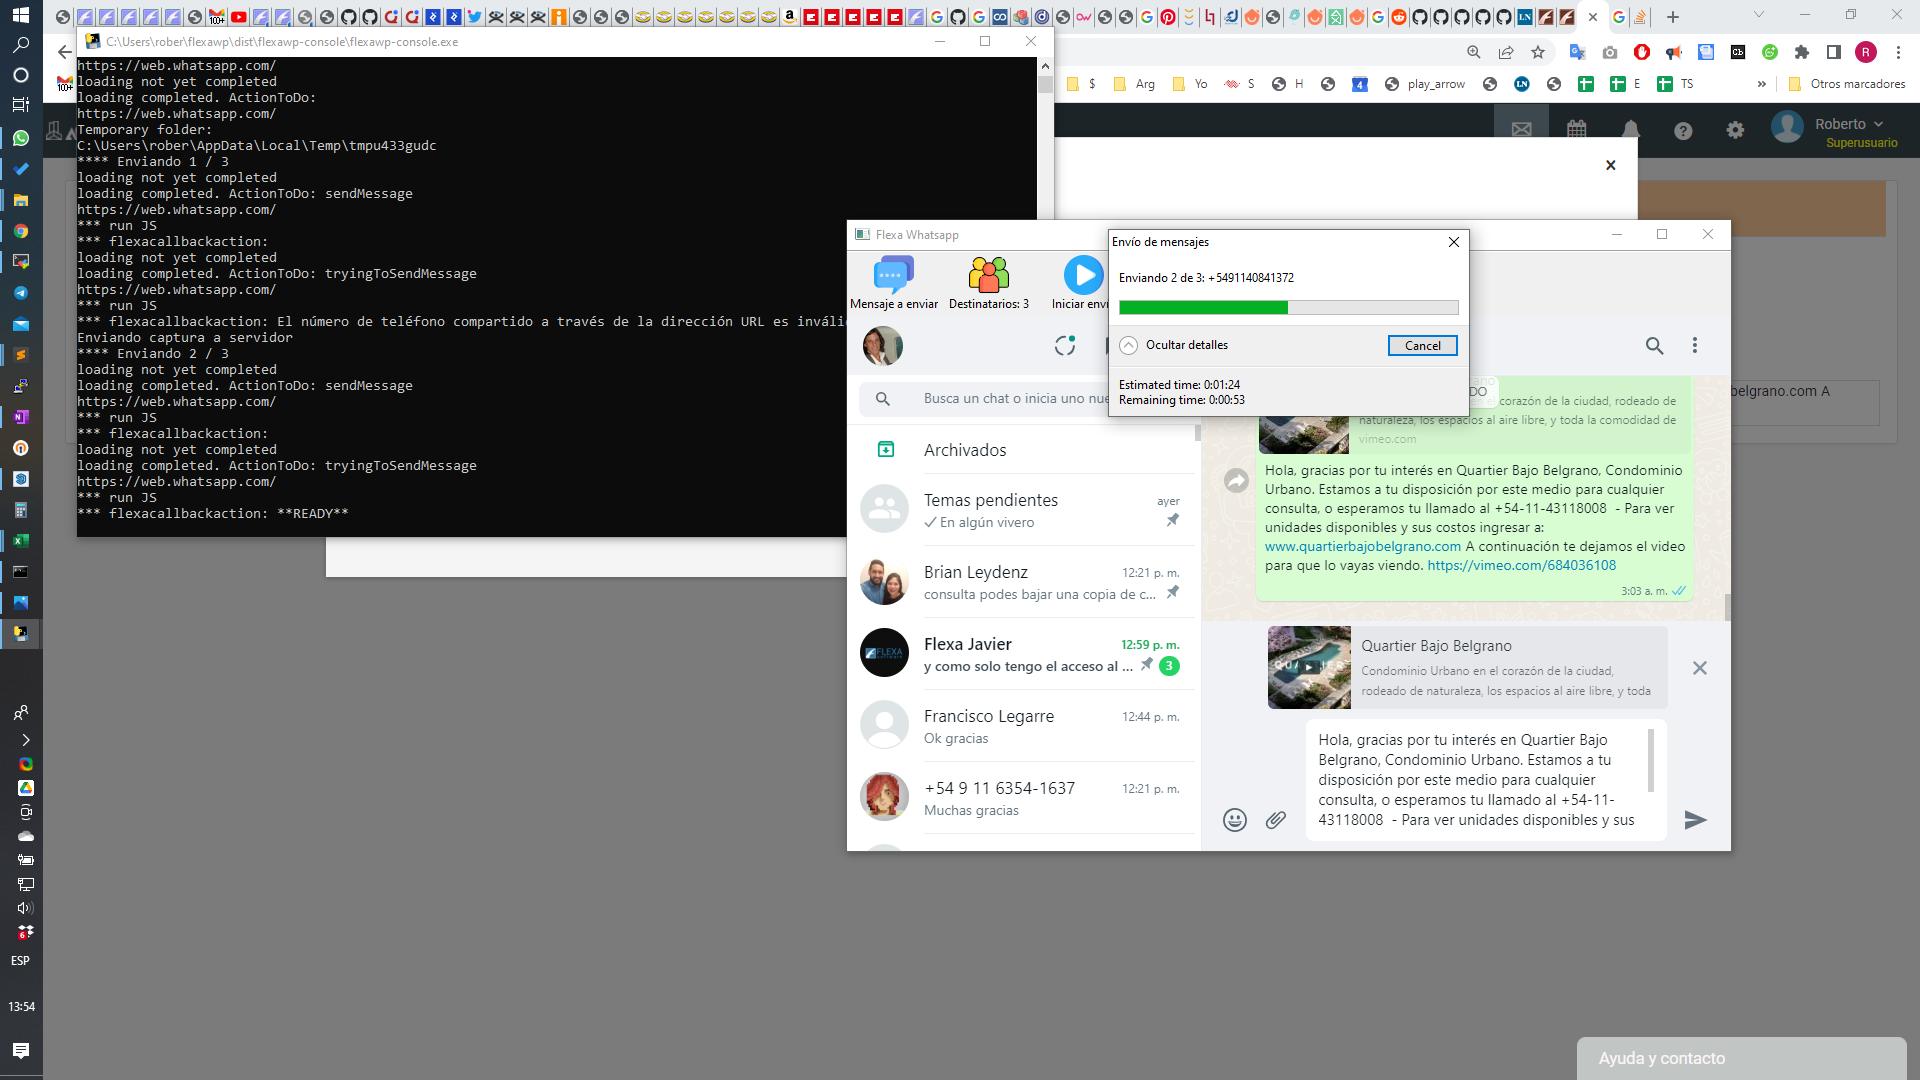1920x1080 pixels.
Task: Open the 'play_arrow' bookmark
Action: (x=1424, y=84)
